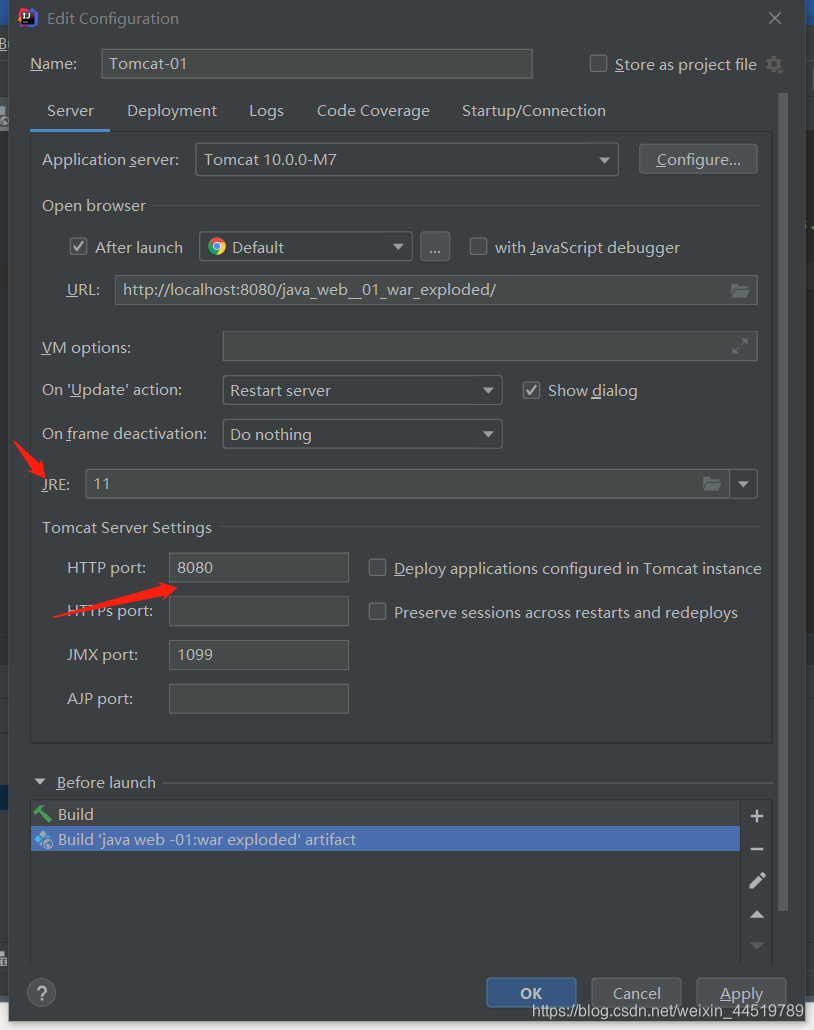Viewport: 814px width, 1030px height.
Task: Click the folder icon in the JRE field
Action: click(x=712, y=484)
